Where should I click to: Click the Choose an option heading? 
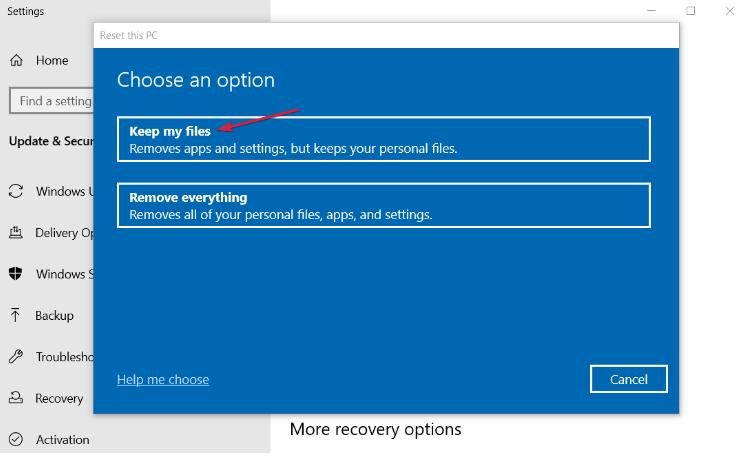coord(196,80)
